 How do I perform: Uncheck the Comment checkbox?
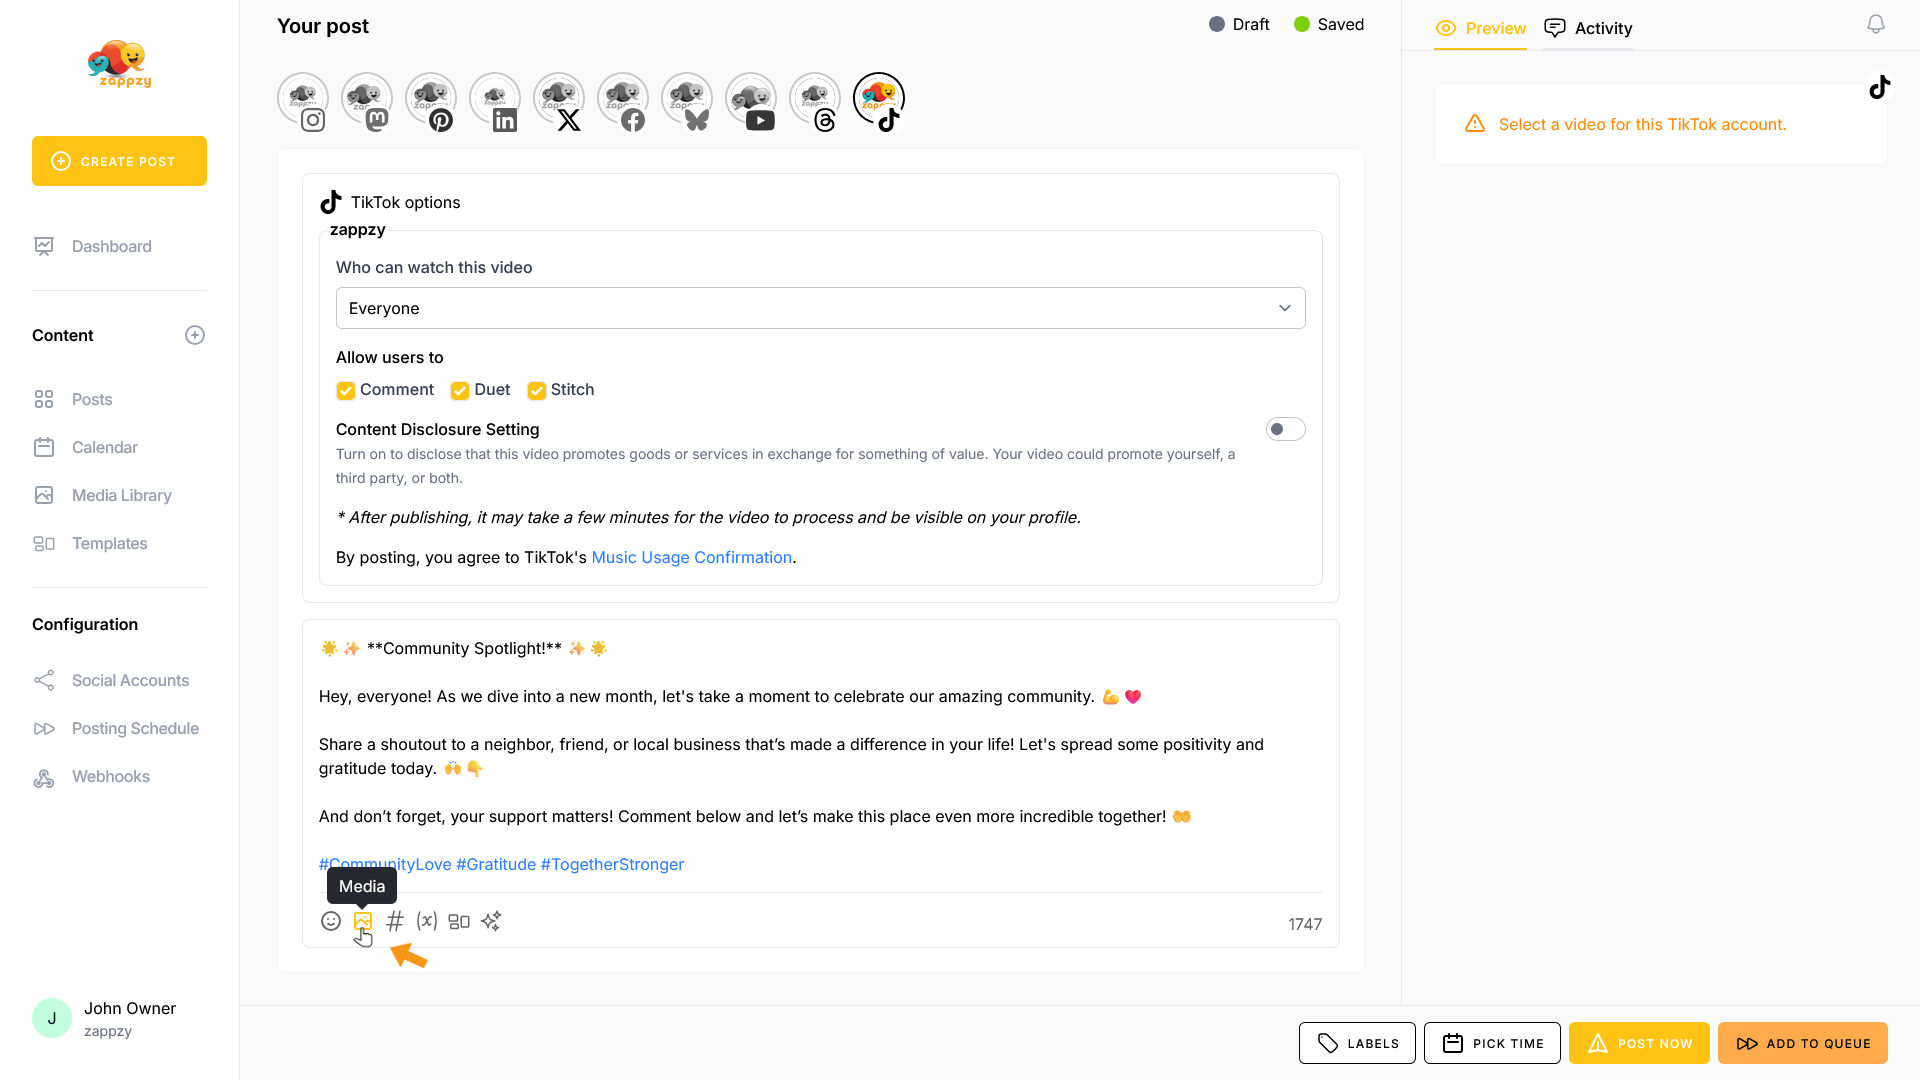point(346,390)
